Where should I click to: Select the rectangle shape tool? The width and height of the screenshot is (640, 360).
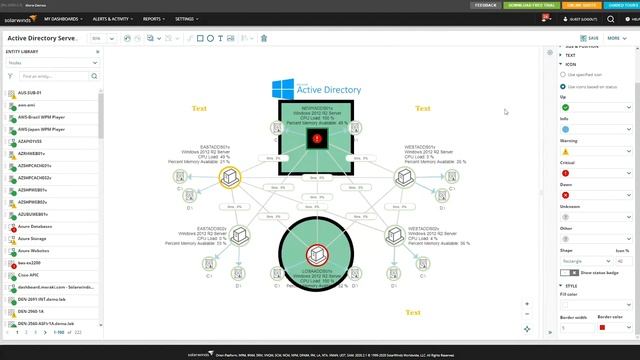click(x=200, y=38)
